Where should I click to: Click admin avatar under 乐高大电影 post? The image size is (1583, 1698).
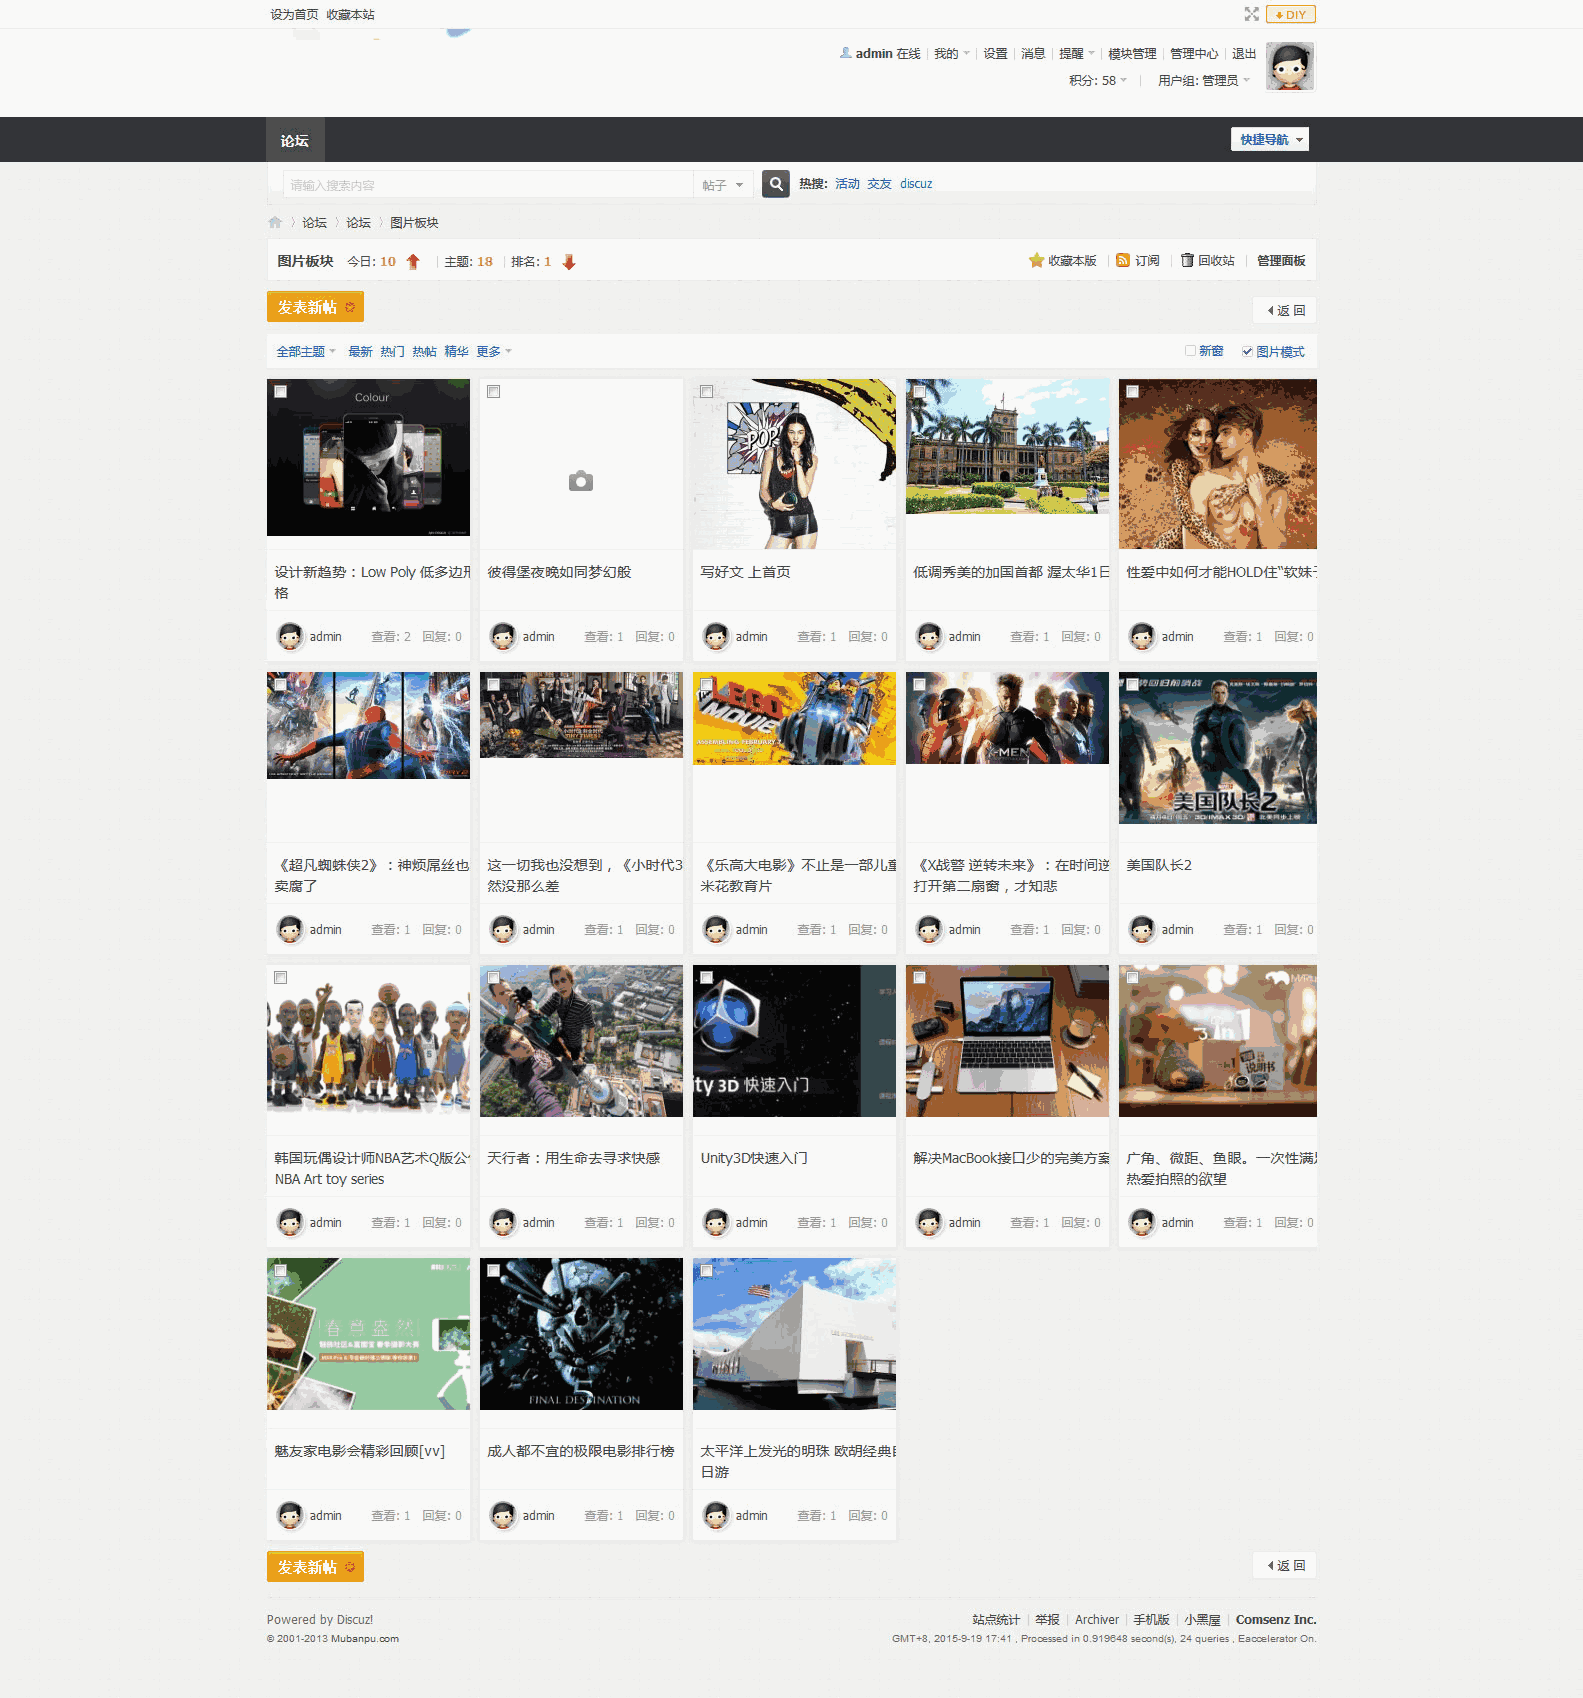[x=716, y=929]
